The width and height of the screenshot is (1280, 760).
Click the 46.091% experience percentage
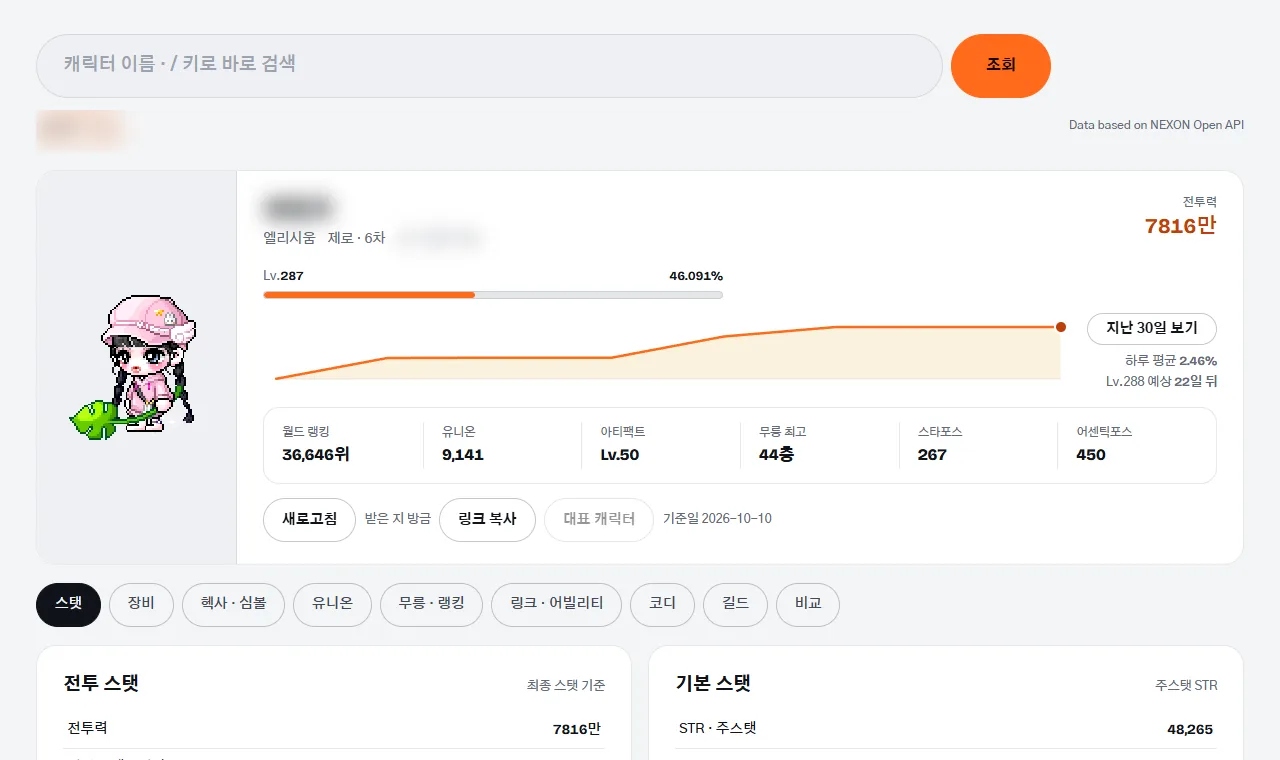coord(696,276)
